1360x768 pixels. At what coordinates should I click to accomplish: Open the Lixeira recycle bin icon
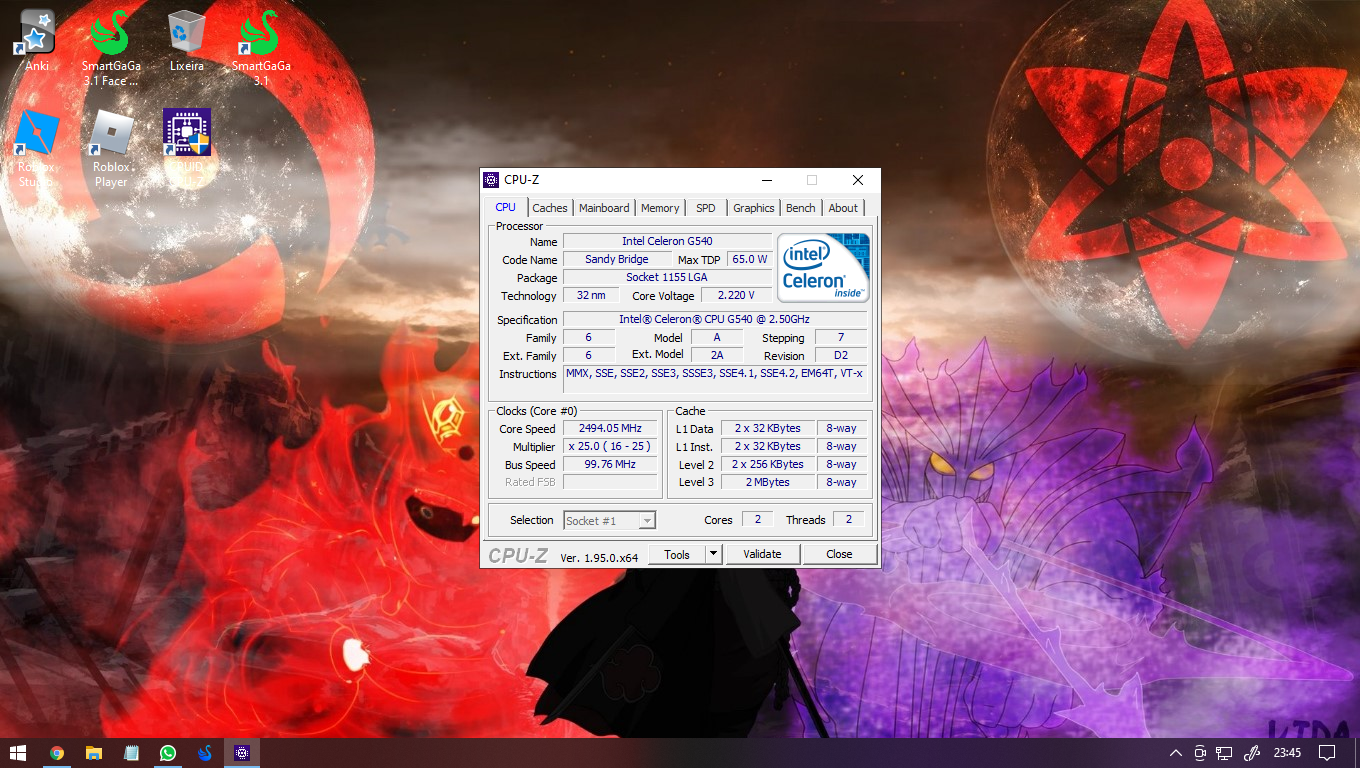tap(186, 40)
